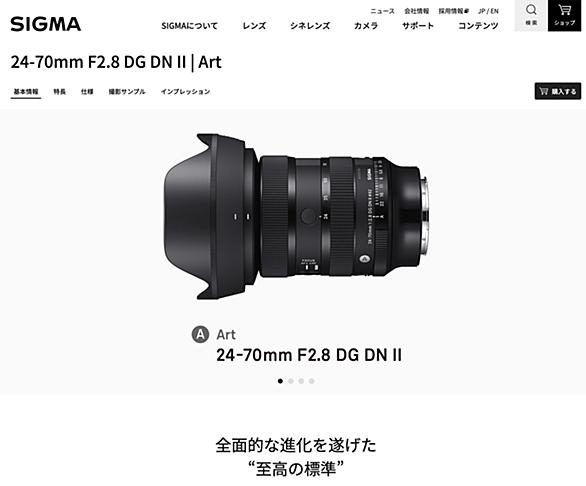Click the Art line 'A' badge
The height and width of the screenshot is (486, 586).
[x=200, y=334]
